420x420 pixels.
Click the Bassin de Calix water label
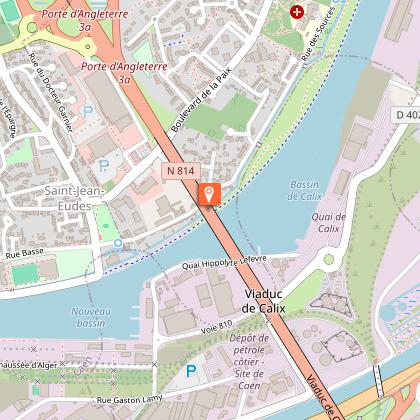(305, 190)
